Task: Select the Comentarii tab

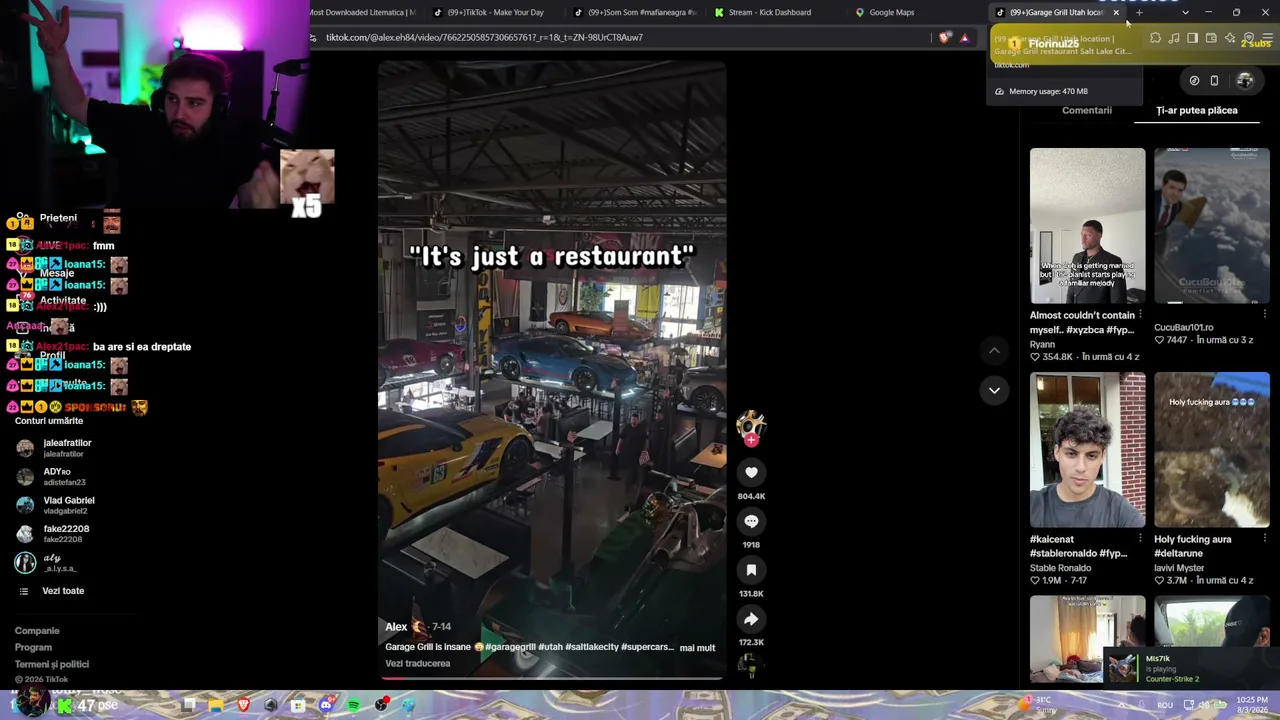Action: click(x=1087, y=110)
